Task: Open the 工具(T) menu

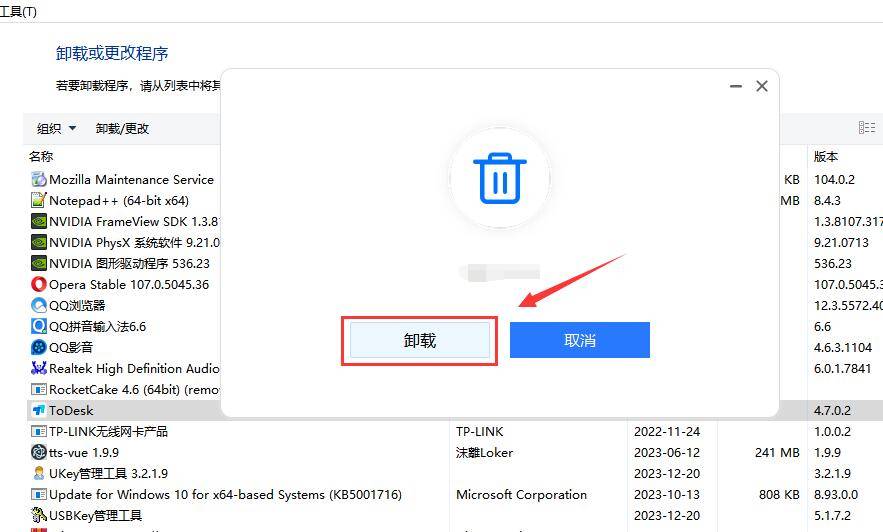Action: tap(18, 11)
